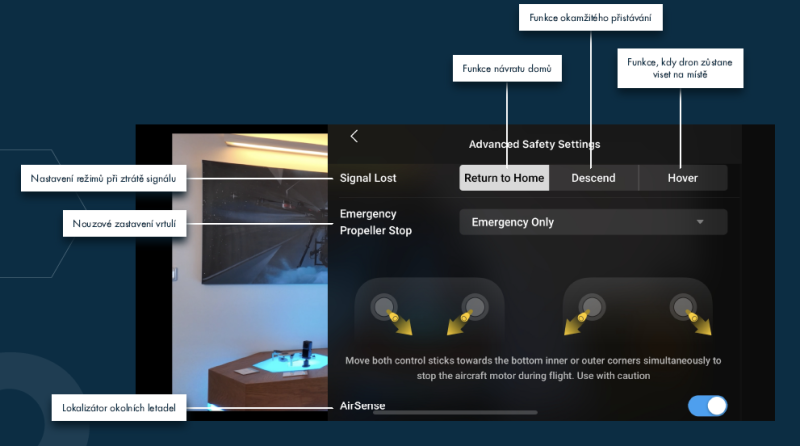
Task: Click the Emergency Propeller Stop label
Action: (375, 222)
